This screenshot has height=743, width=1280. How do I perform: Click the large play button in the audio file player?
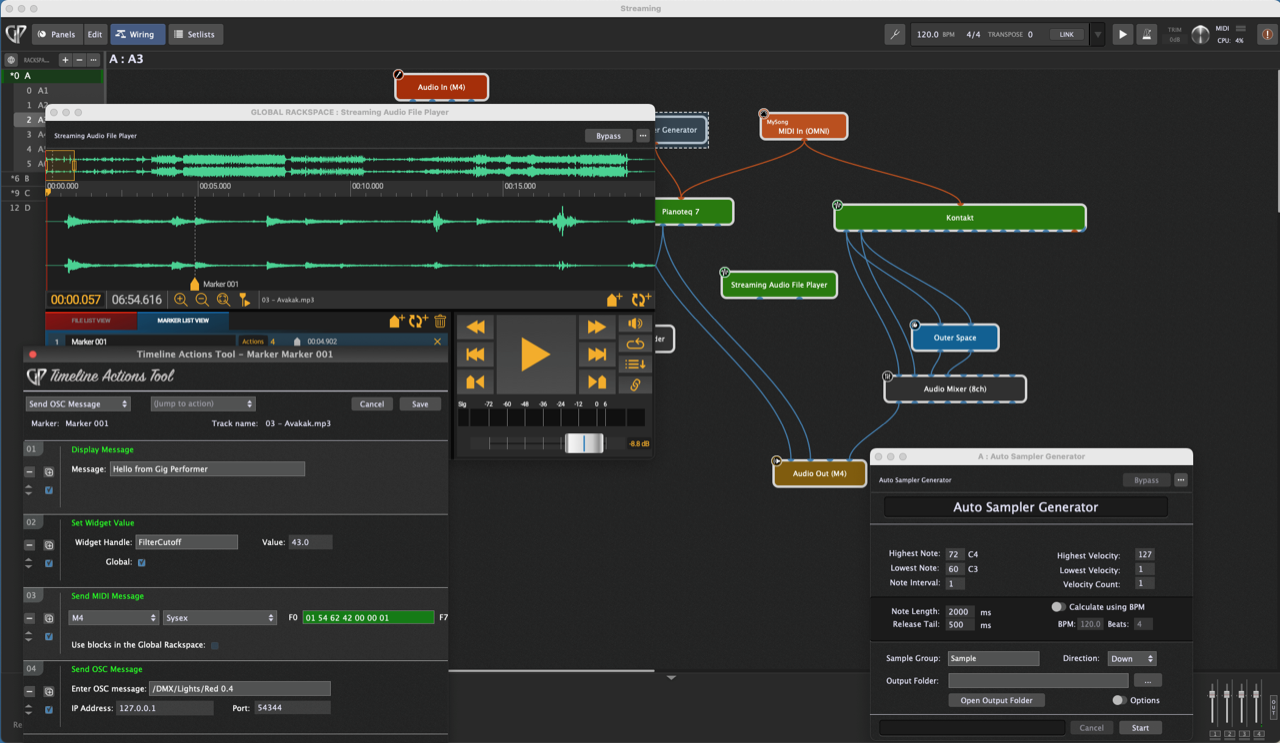pos(535,353)
